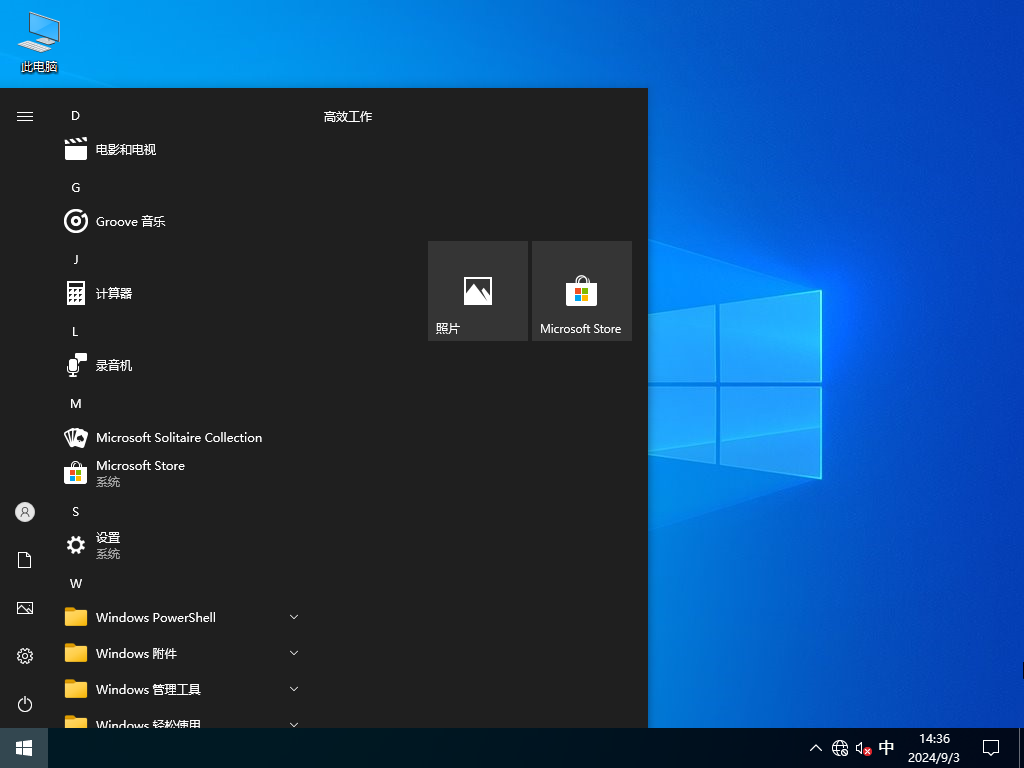1024x768 pixels.
Task: Open the Pictures icon in Start sidebar
Action: click(x=24, y=608)
